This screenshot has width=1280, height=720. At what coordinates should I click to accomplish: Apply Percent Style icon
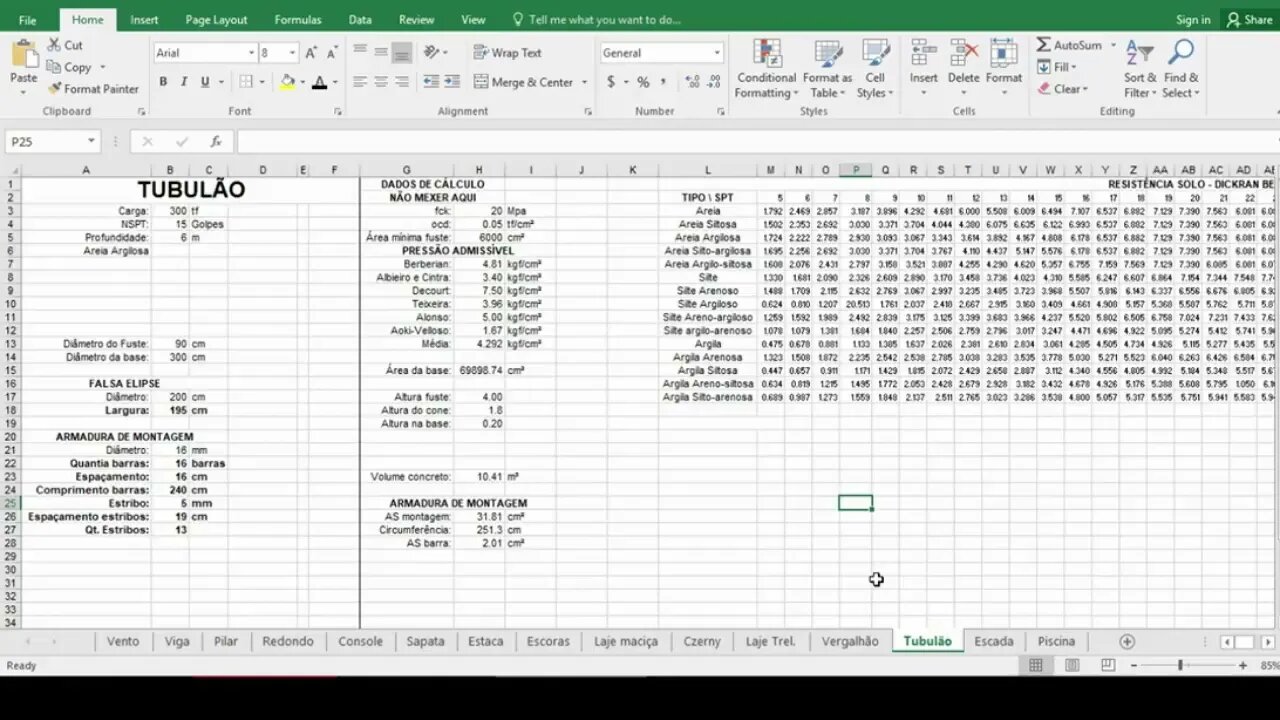tap(643, 82)
